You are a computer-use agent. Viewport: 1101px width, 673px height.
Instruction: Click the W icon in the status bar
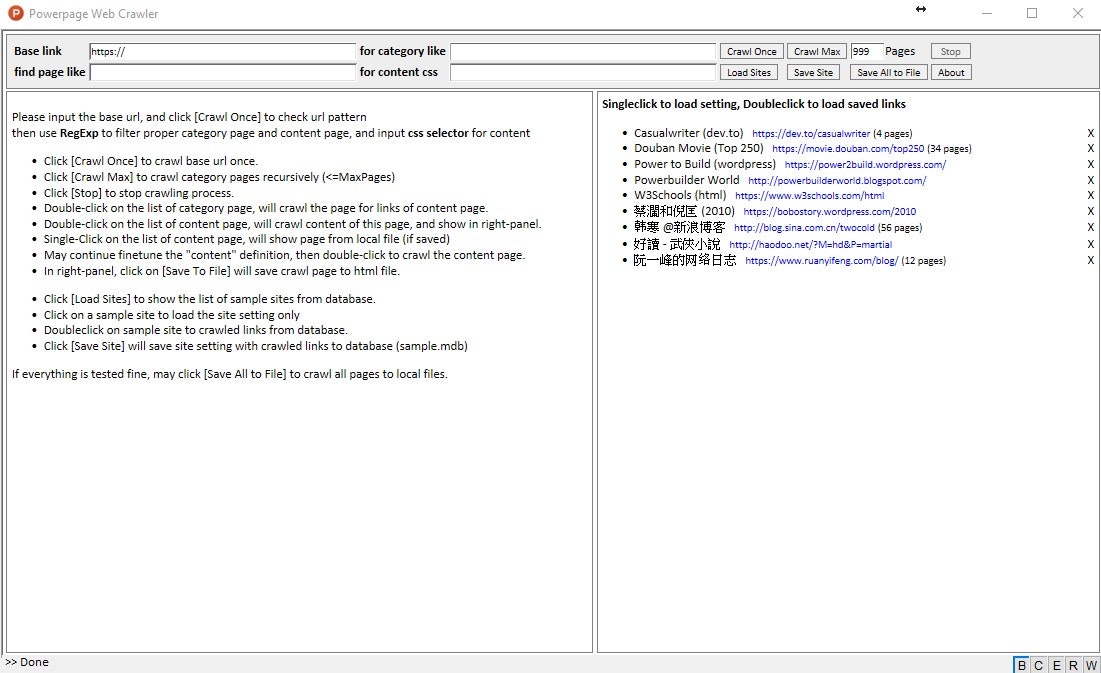[x=1091, y=664]
